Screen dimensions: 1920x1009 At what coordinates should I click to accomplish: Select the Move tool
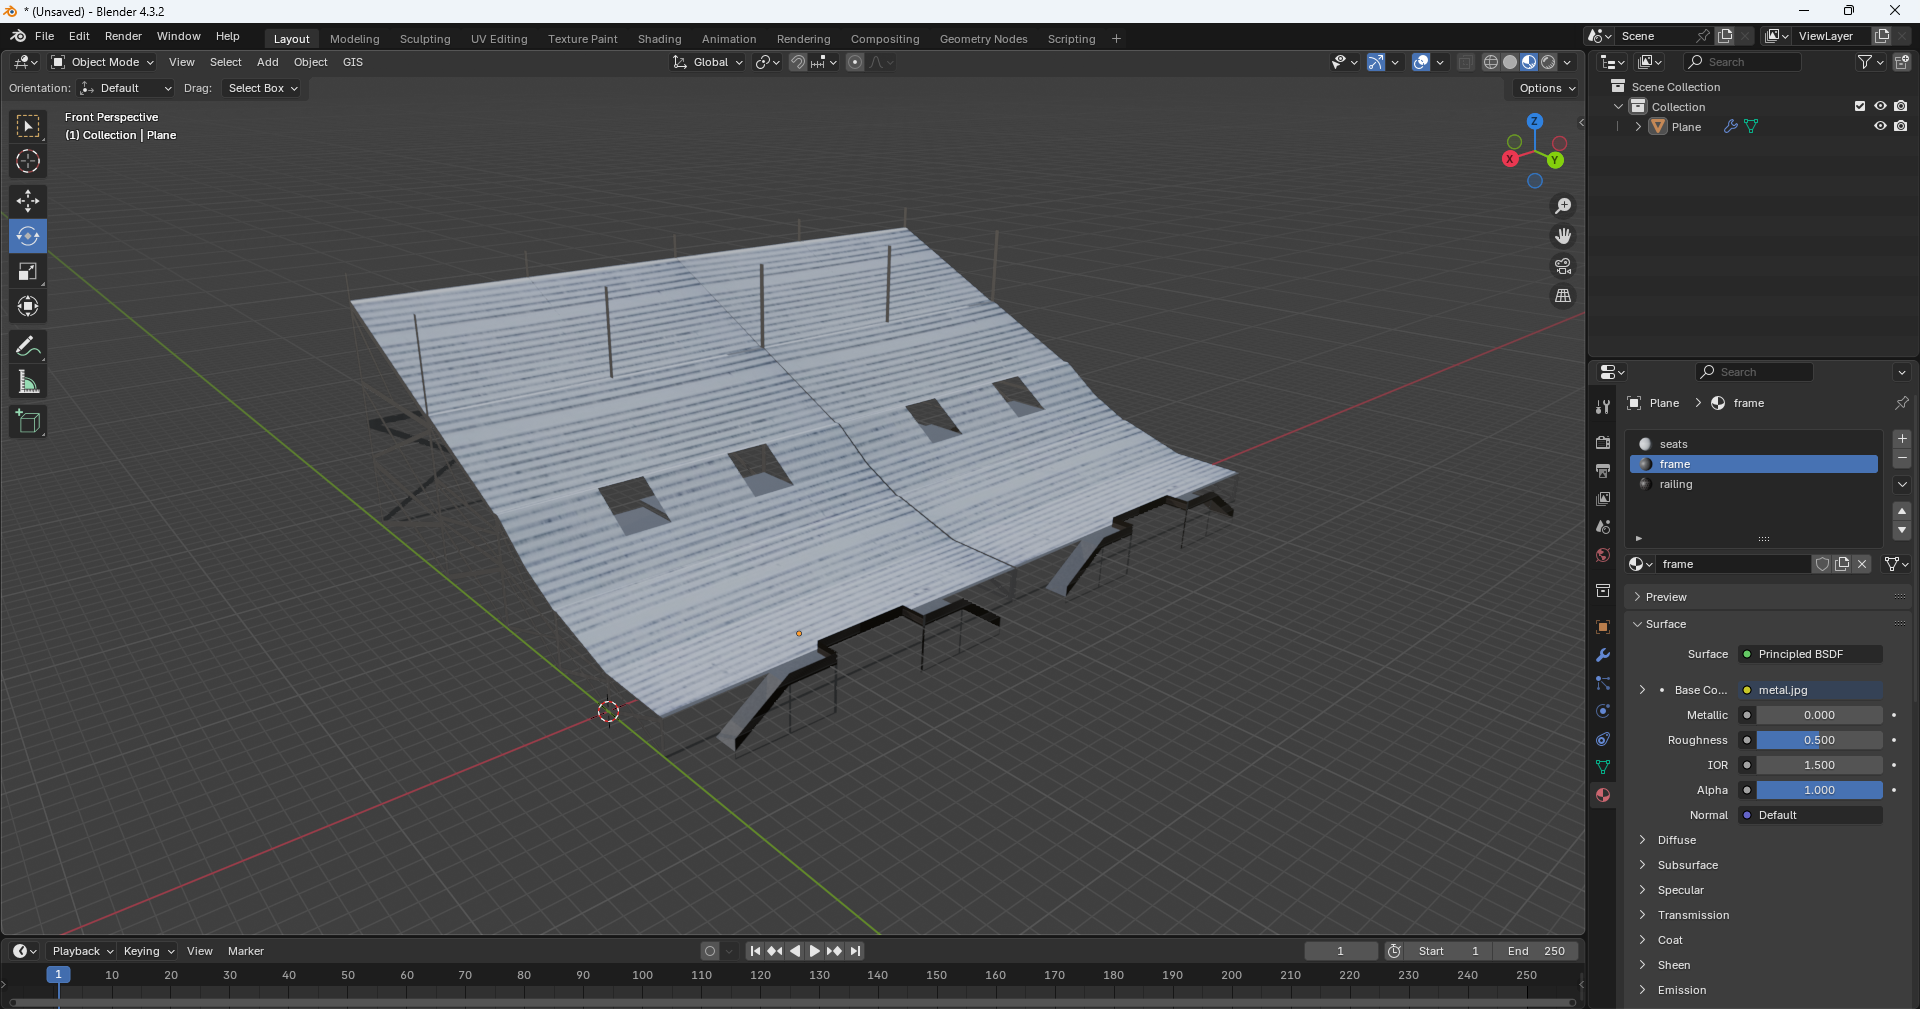pyautogui.click(x=28, y=201)
